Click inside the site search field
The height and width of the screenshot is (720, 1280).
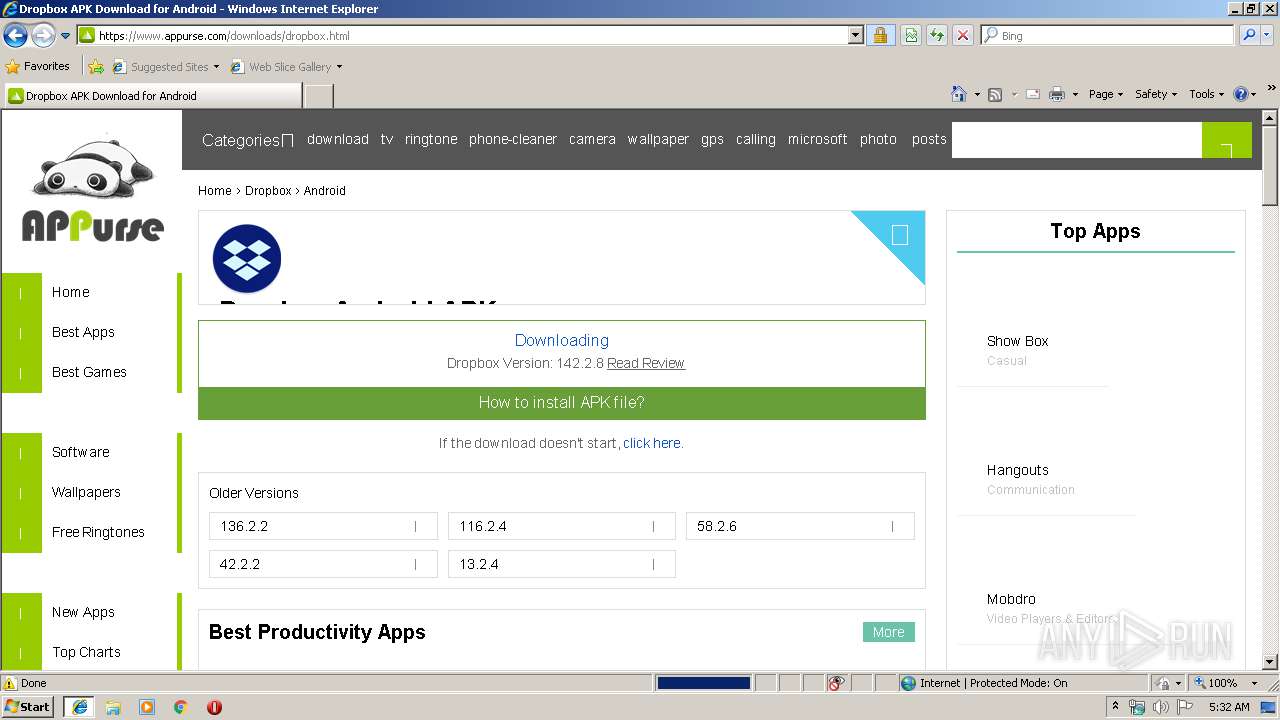click(1076, 140)
